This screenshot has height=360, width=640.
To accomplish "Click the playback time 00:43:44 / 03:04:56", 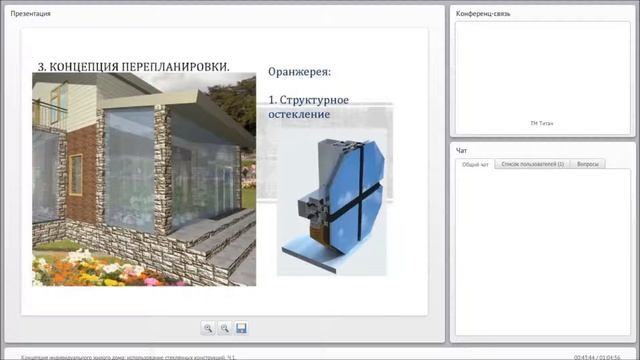I will 597,357.
